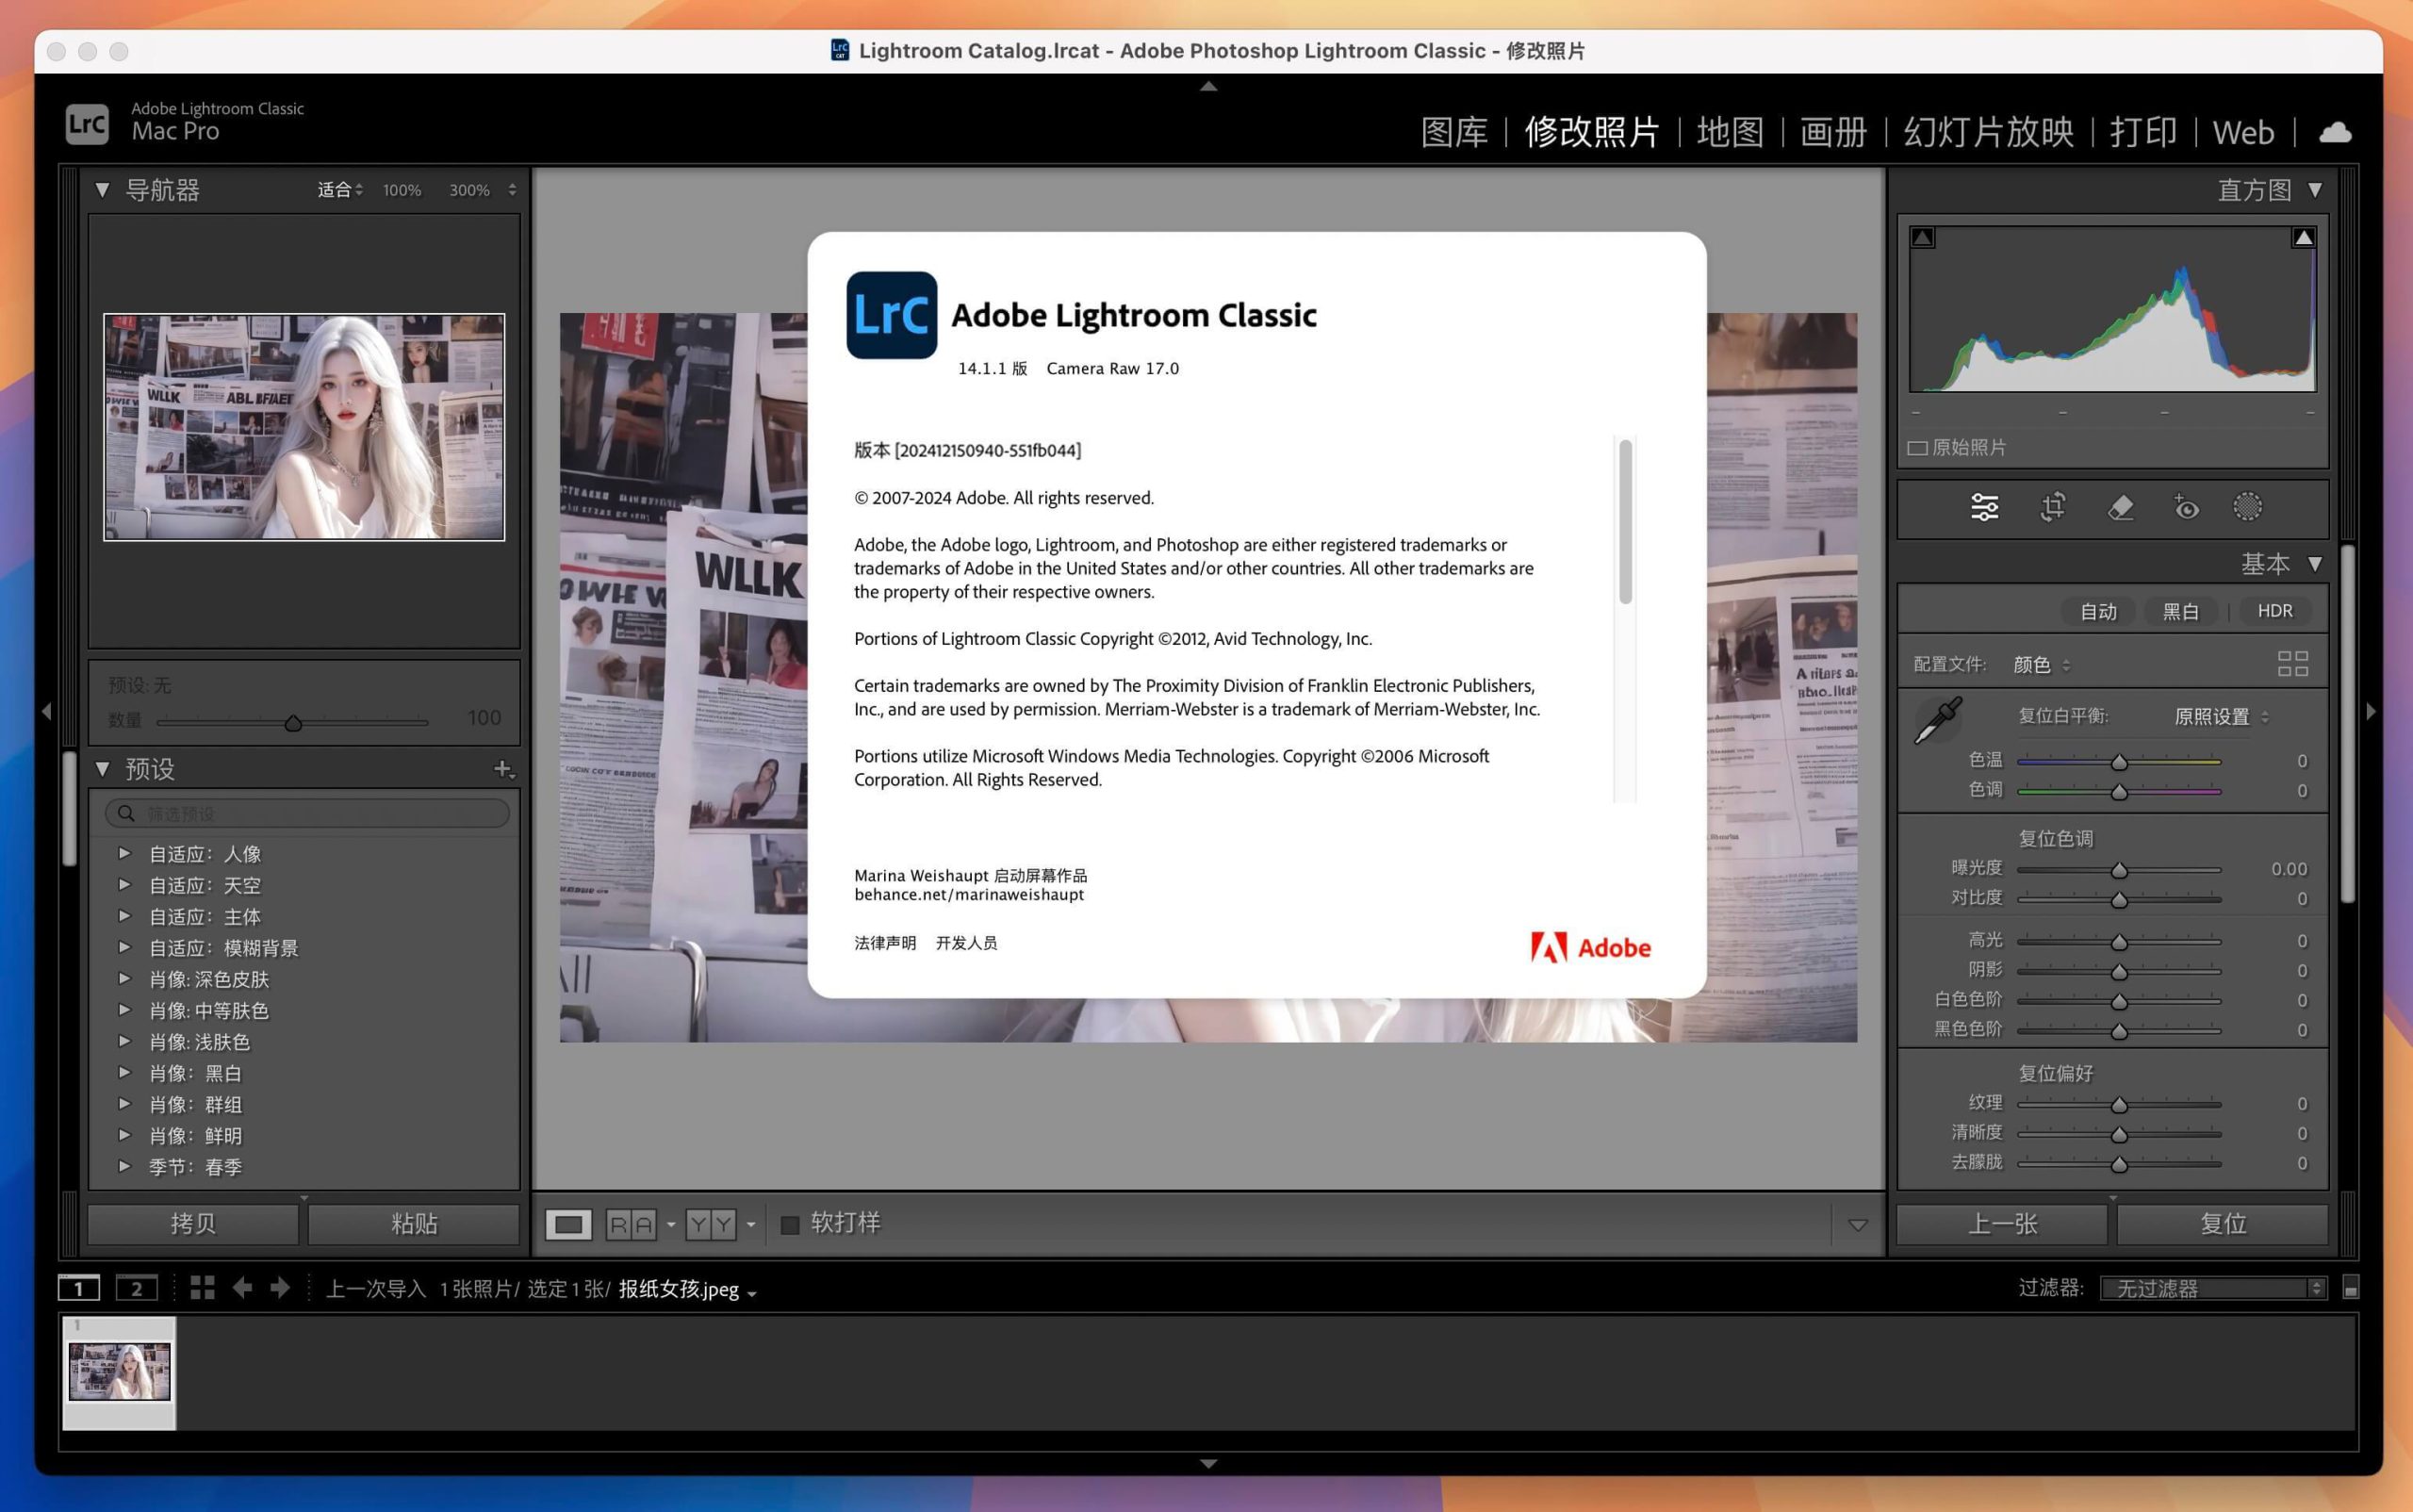This screenshot has width=2413, height=1512.
Task: Click the 黑白 black-and-white button
Action: (2182, 611)
